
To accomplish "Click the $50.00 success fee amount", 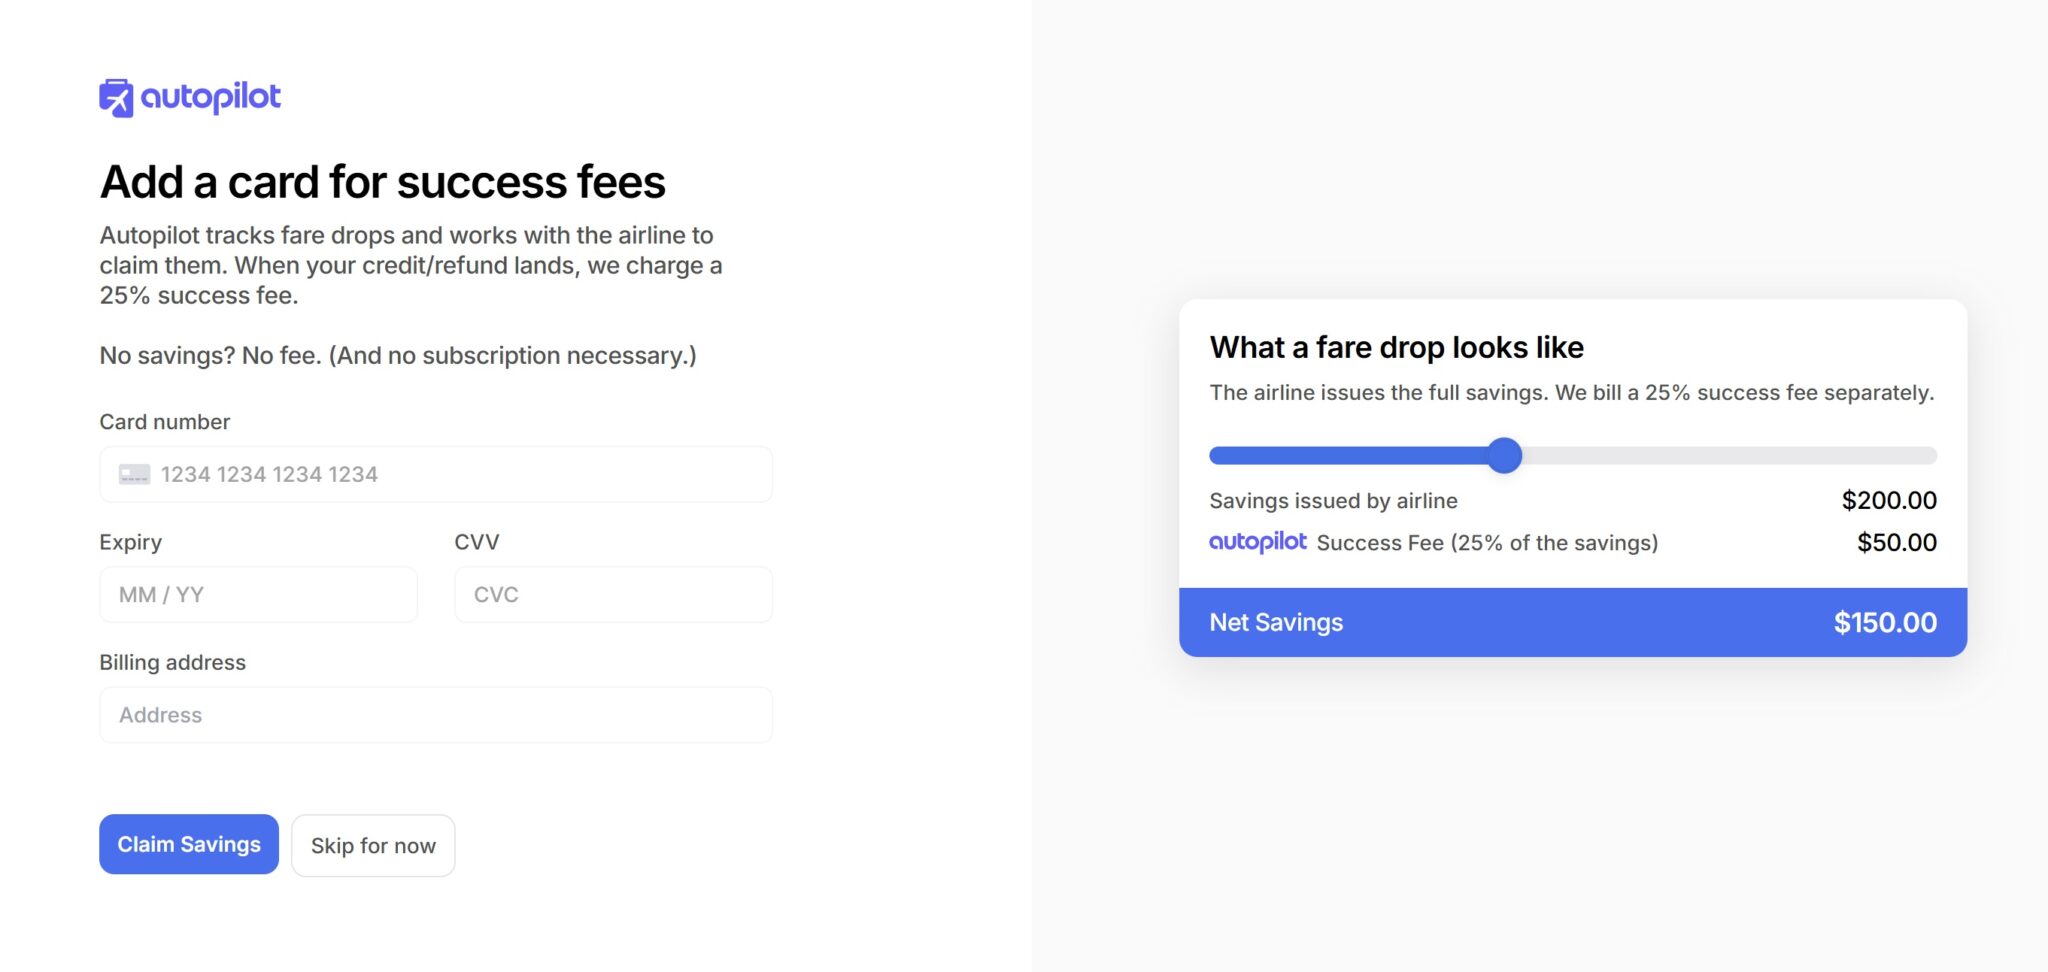I will [1896, 543].
